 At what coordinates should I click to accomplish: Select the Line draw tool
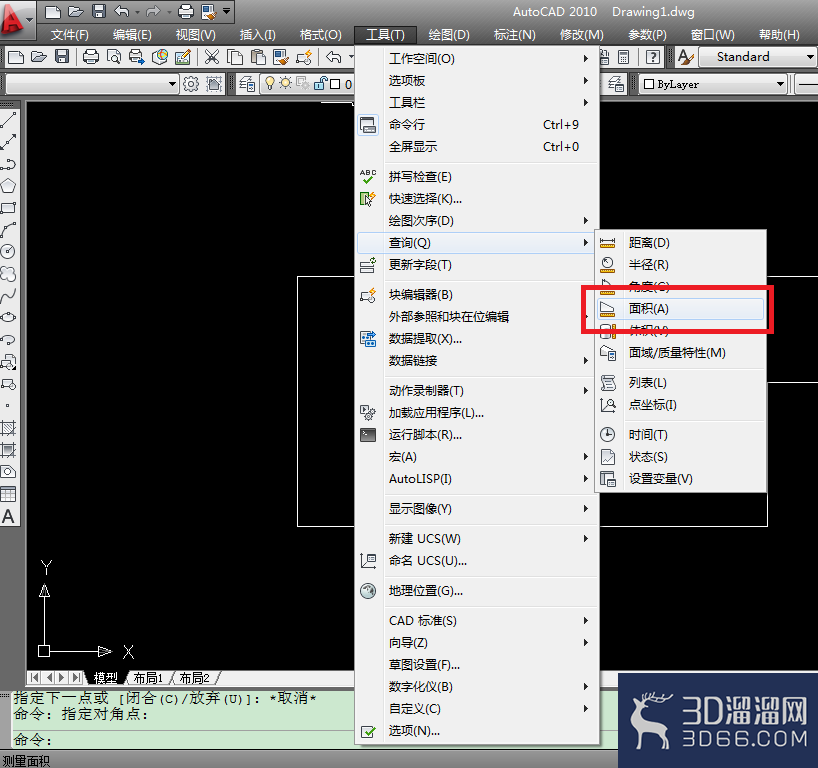[x=8, y=120]
